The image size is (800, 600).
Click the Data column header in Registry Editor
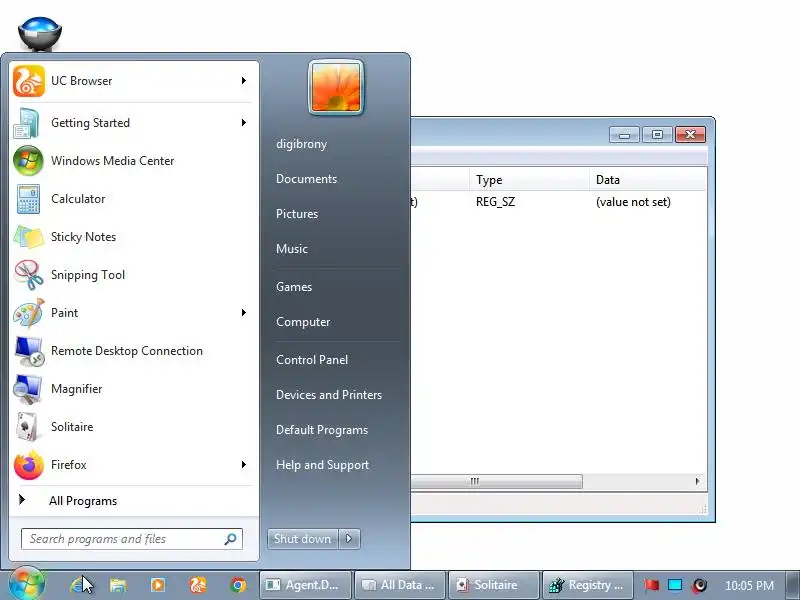[x=648, y=180]
